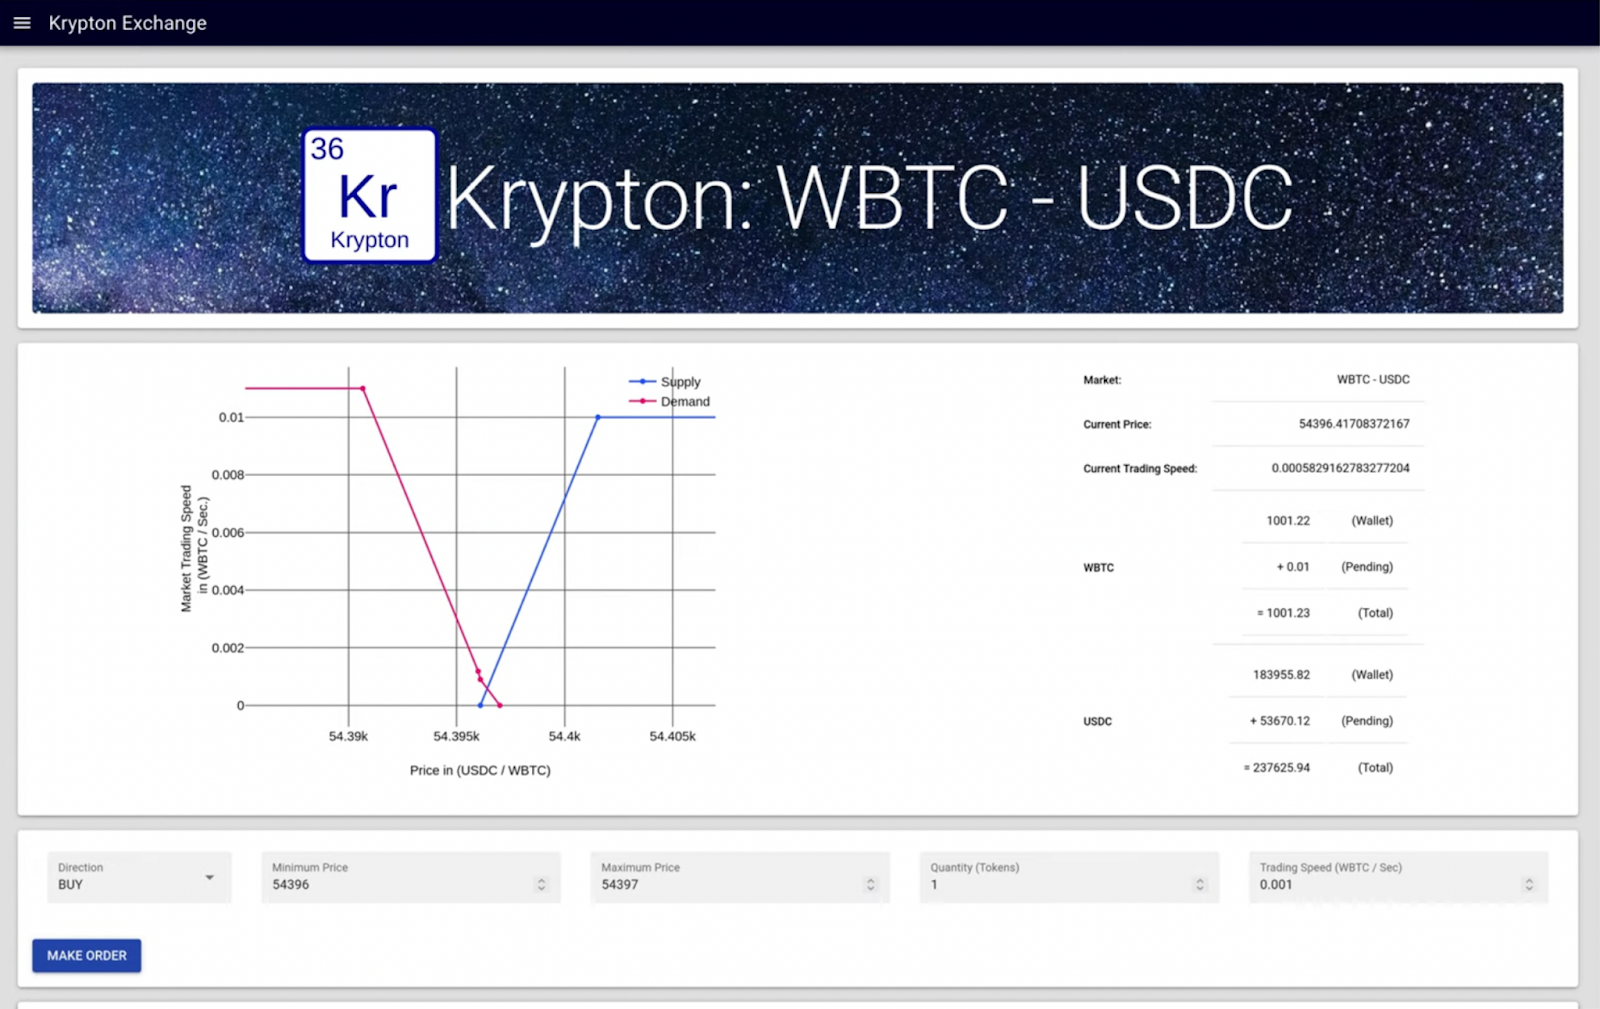Click the USDC wallet amount 183955.82
This screenshot has width=1600, height=1009.
tap(1281, 675)
